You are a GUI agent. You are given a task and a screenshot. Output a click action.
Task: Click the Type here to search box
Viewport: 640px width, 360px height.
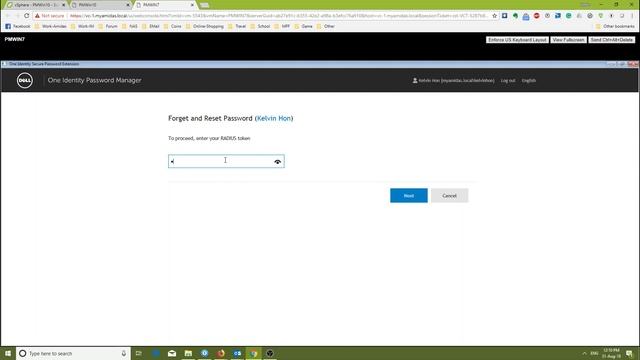pos(73,353)
